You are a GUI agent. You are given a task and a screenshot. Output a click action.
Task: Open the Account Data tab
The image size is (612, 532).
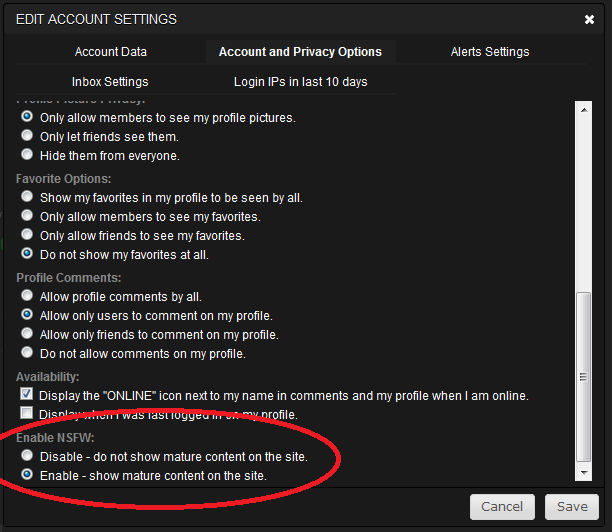(x=110, y=52)
